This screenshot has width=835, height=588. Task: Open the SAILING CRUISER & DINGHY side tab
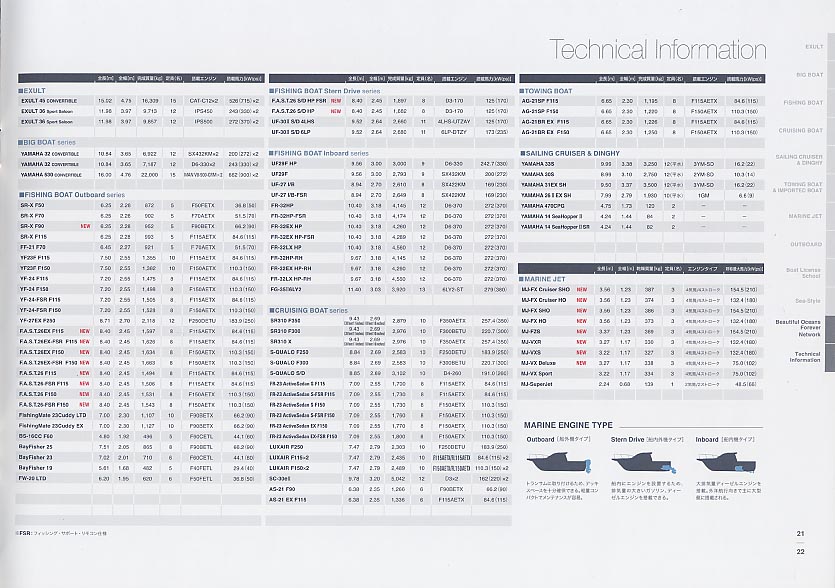coord(799,160)
